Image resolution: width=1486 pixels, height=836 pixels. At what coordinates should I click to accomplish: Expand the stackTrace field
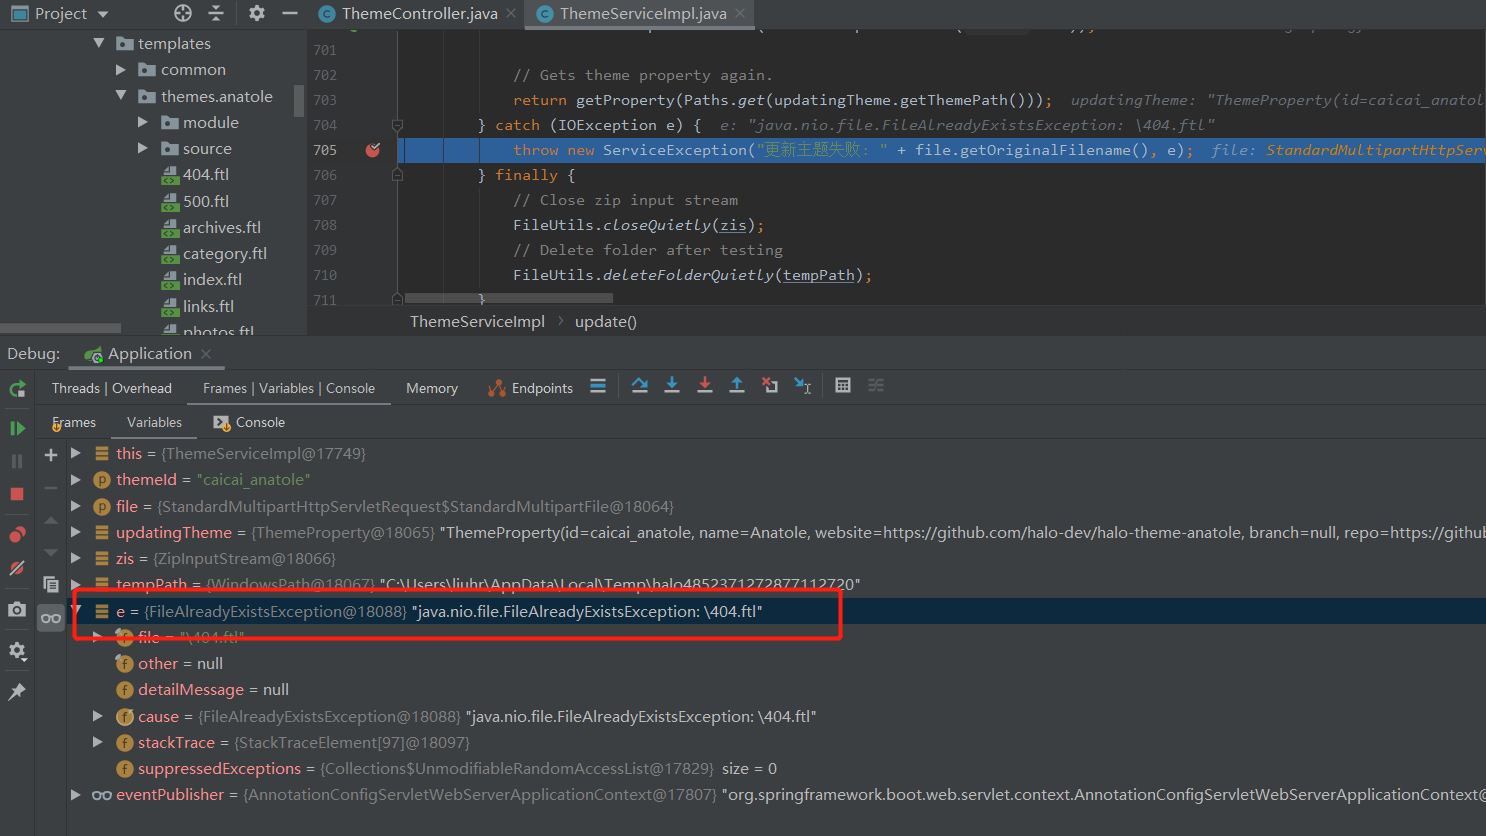(x=98, y=742)
